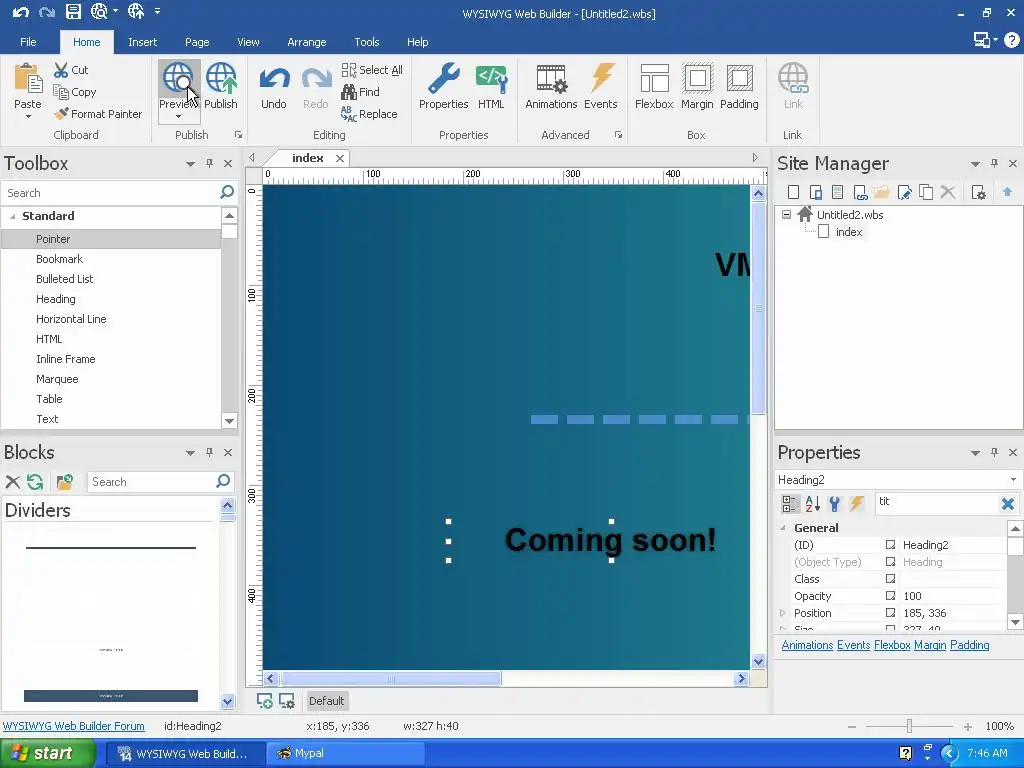
Task: Open the Heading2 object selector dropdown
Action: (x=1013, y=479)
